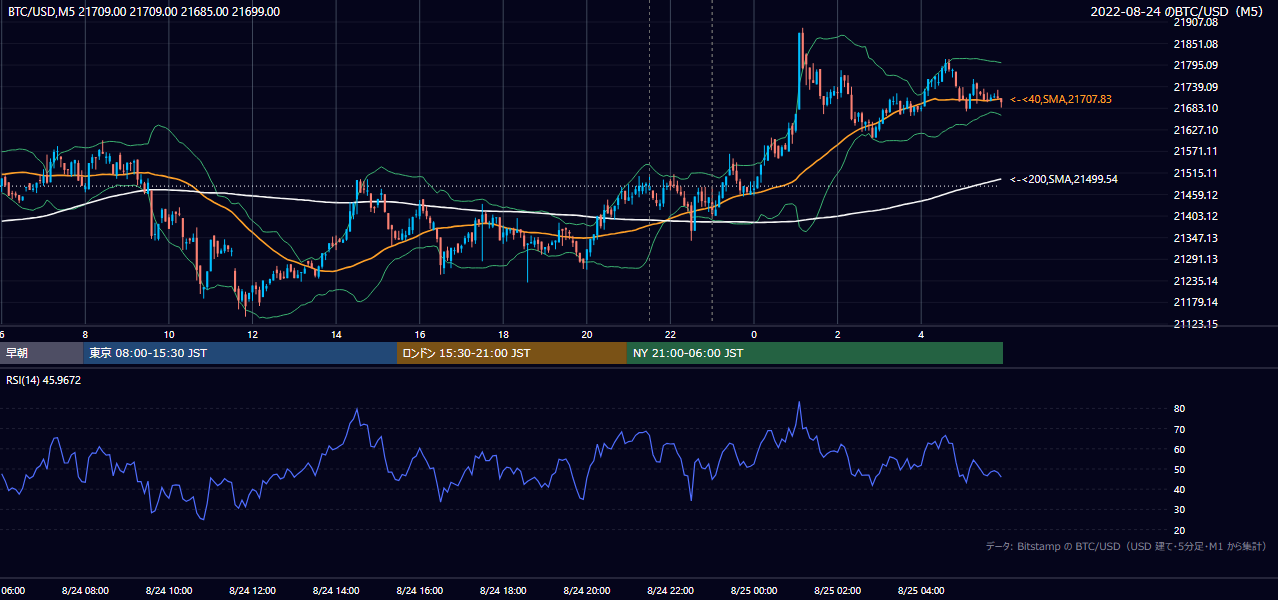
Task: Click the hour tick 16 under the price chart
Action: (419, 334)
